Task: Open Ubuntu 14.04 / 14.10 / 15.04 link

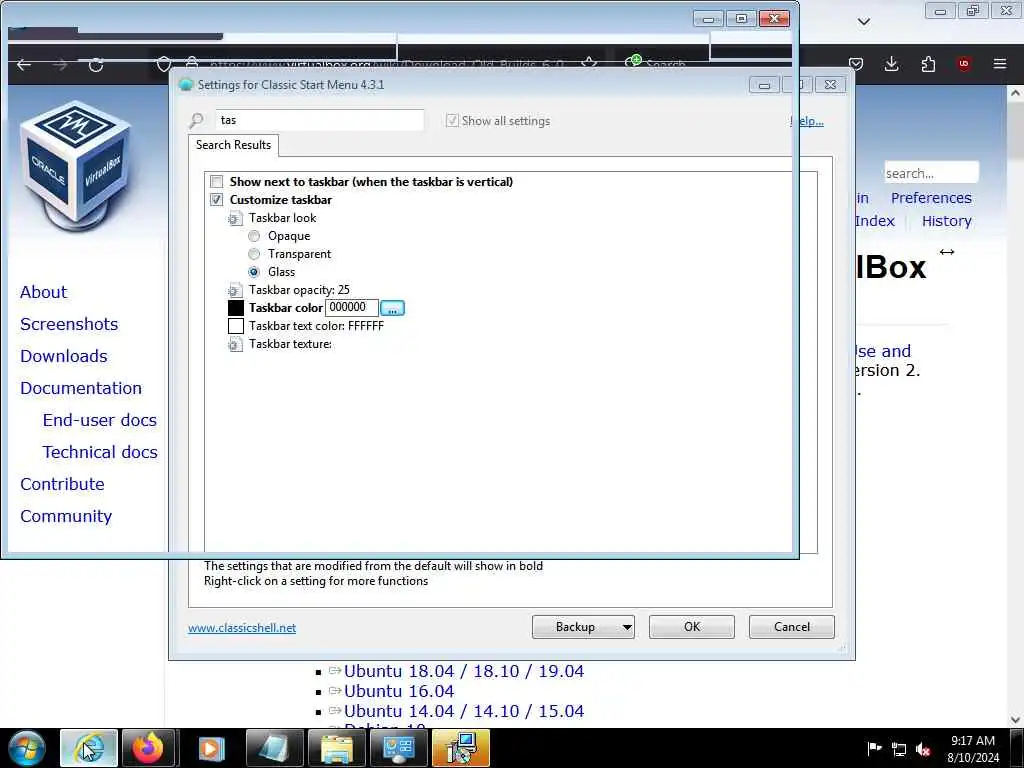Action: 464,711
